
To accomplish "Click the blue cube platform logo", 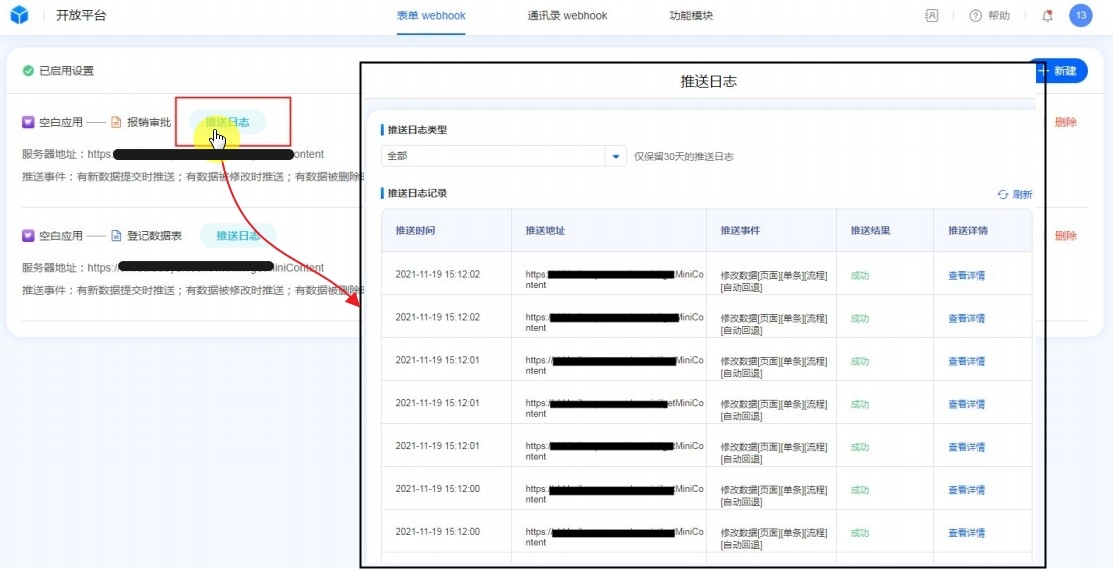I will tap(20, 16).
